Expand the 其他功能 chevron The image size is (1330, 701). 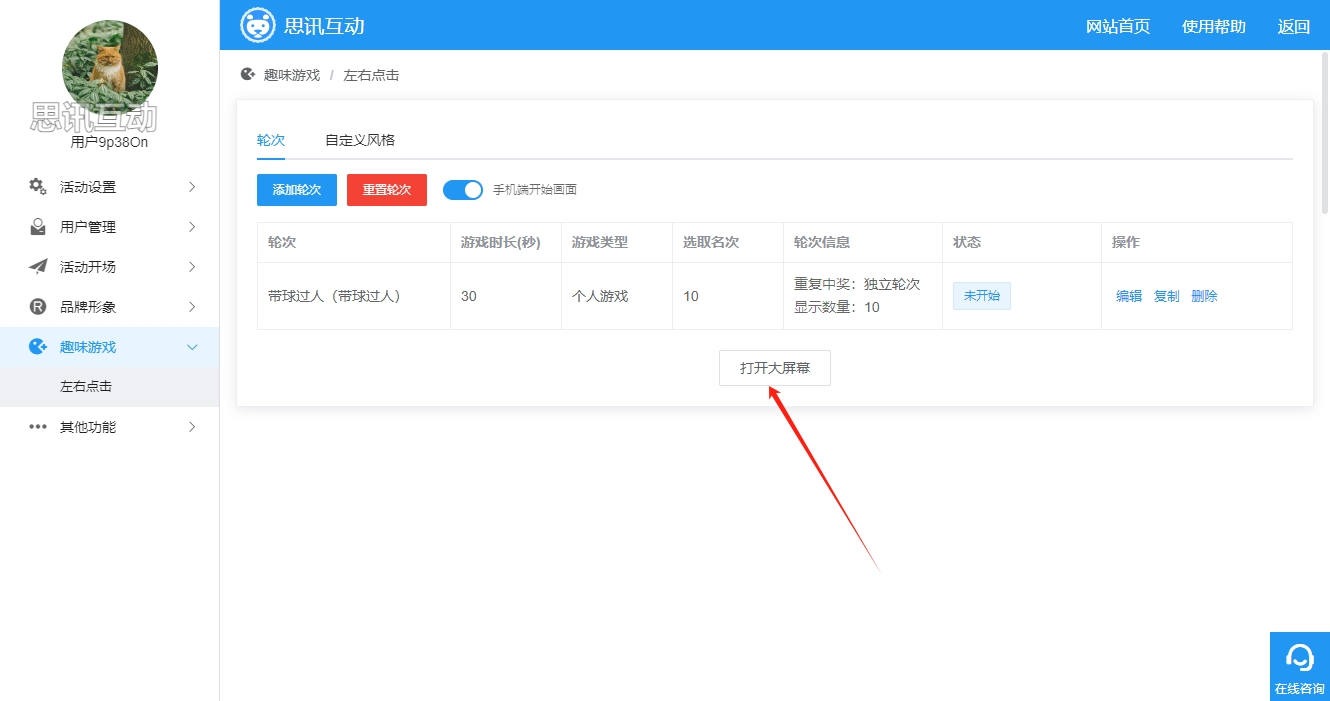tap(192, 427)
